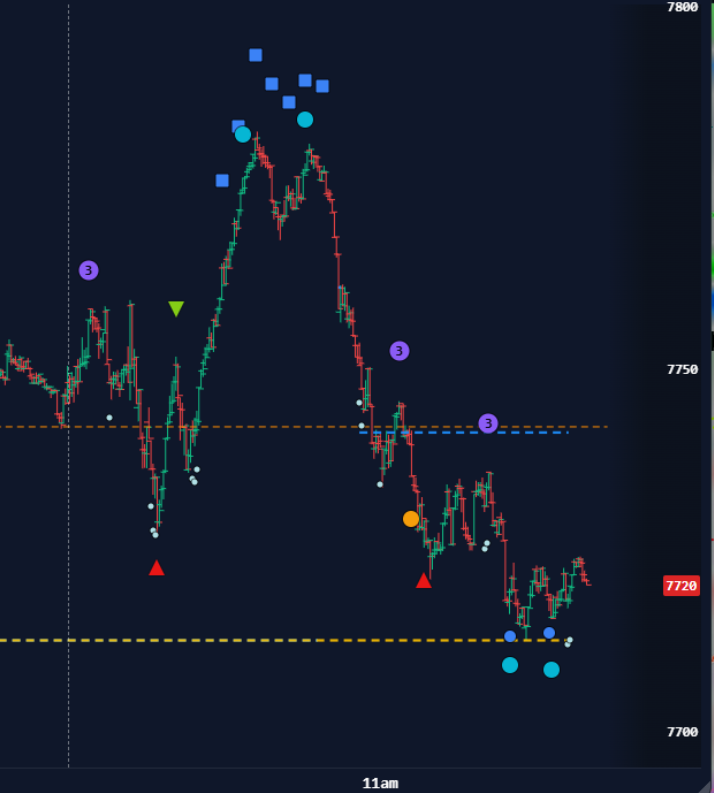Click the 11am time axis label
Image resolution: width=714 pixels, height=793 pixels.
(380, 783)
